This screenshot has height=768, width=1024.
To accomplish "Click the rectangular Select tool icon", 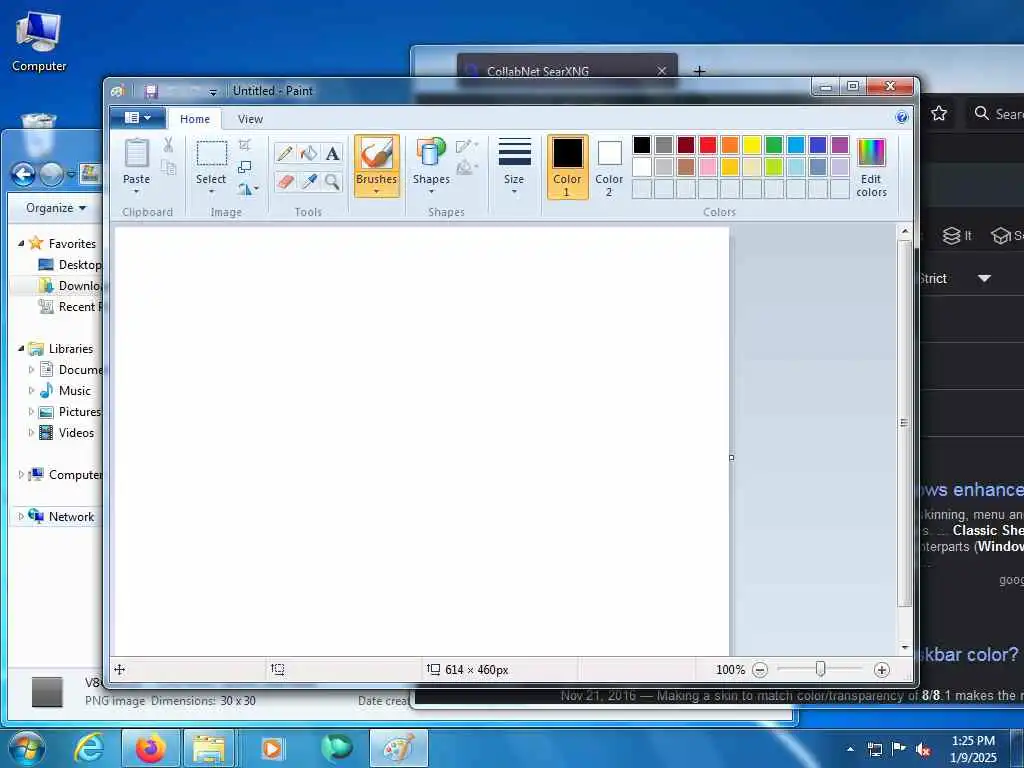I will [x=212, y=154].
